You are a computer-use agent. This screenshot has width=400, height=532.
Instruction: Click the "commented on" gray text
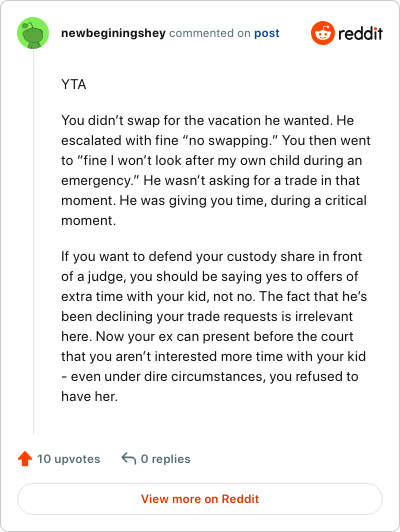point(210,33)
